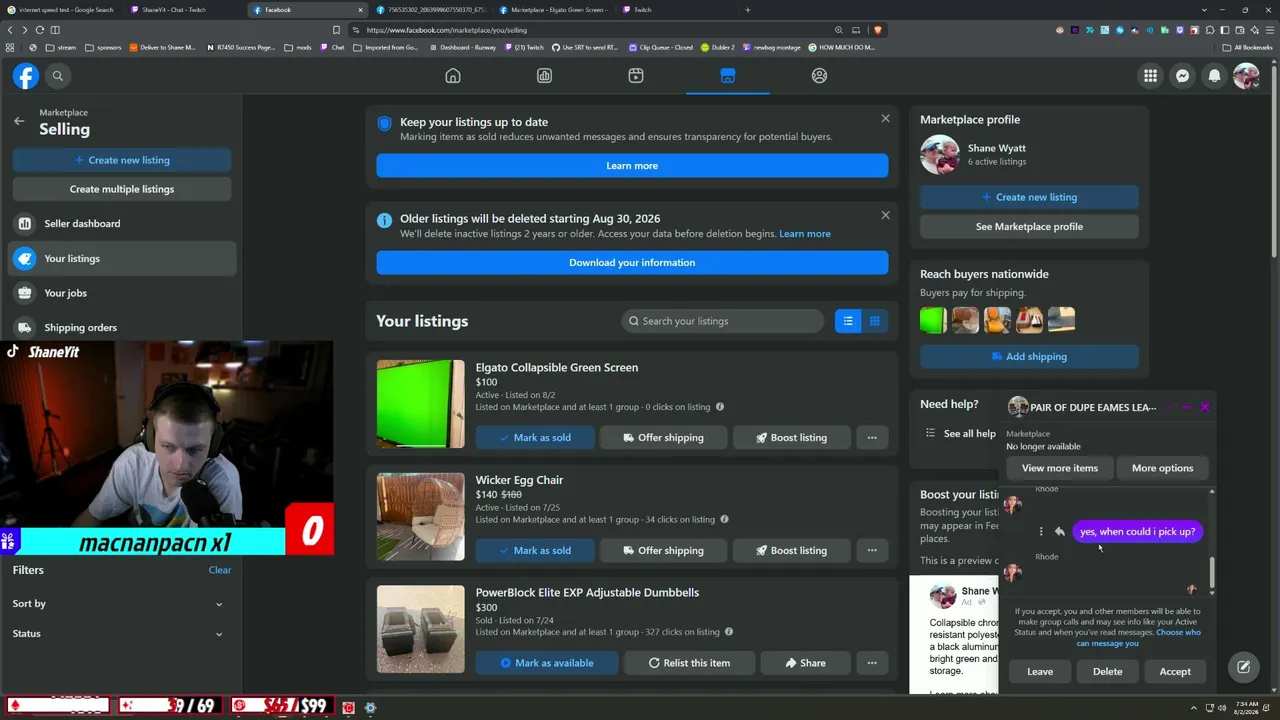
Task: Show info about Wicker Egg Chair clicks
Action: (x=724, y=519)
